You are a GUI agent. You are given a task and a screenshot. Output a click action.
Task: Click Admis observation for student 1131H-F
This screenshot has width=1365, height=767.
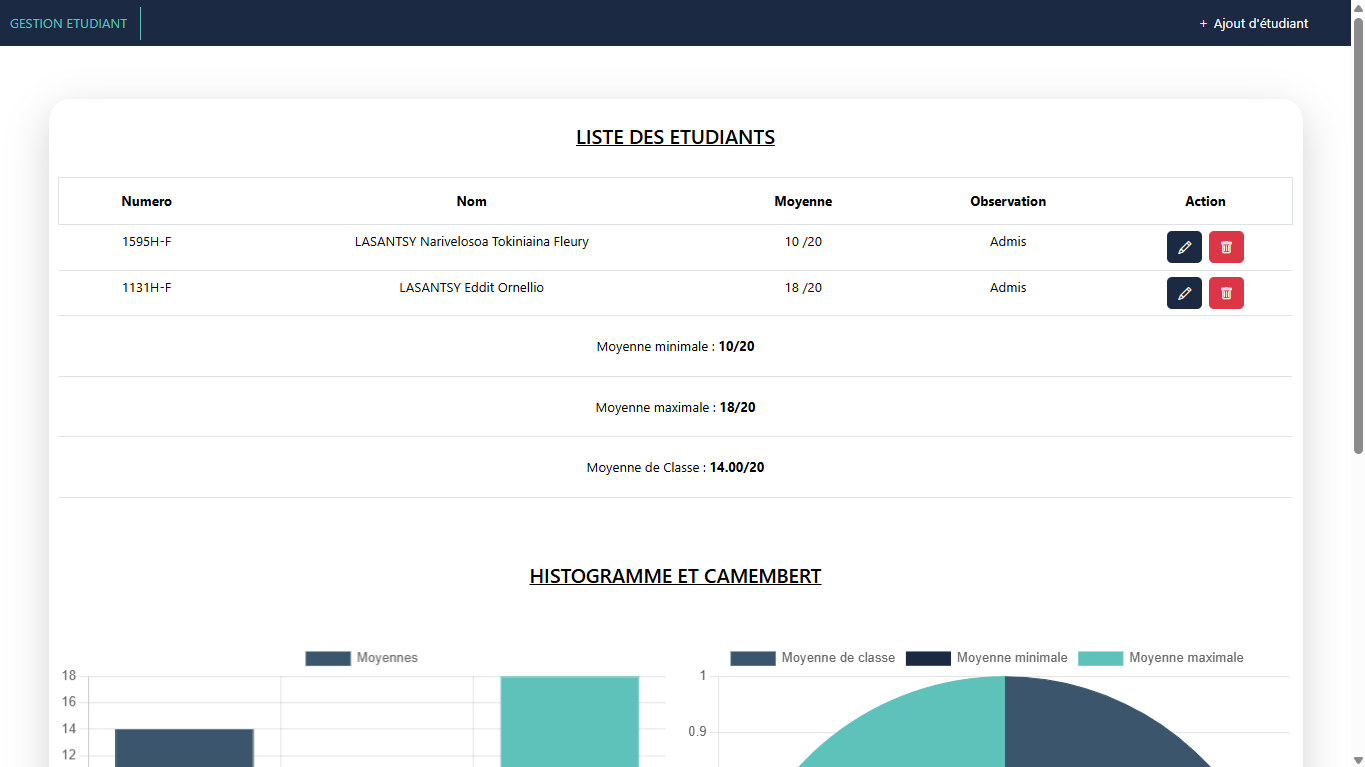(x=1008, y=287)
